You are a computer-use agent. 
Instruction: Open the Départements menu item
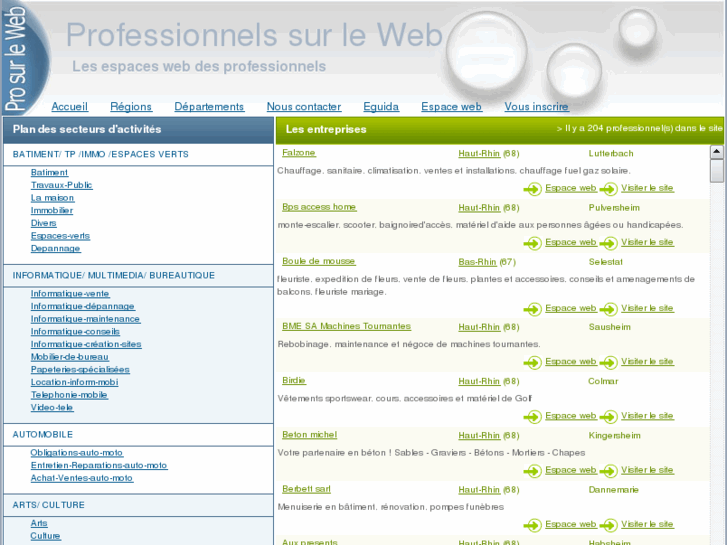pos(209,107)
